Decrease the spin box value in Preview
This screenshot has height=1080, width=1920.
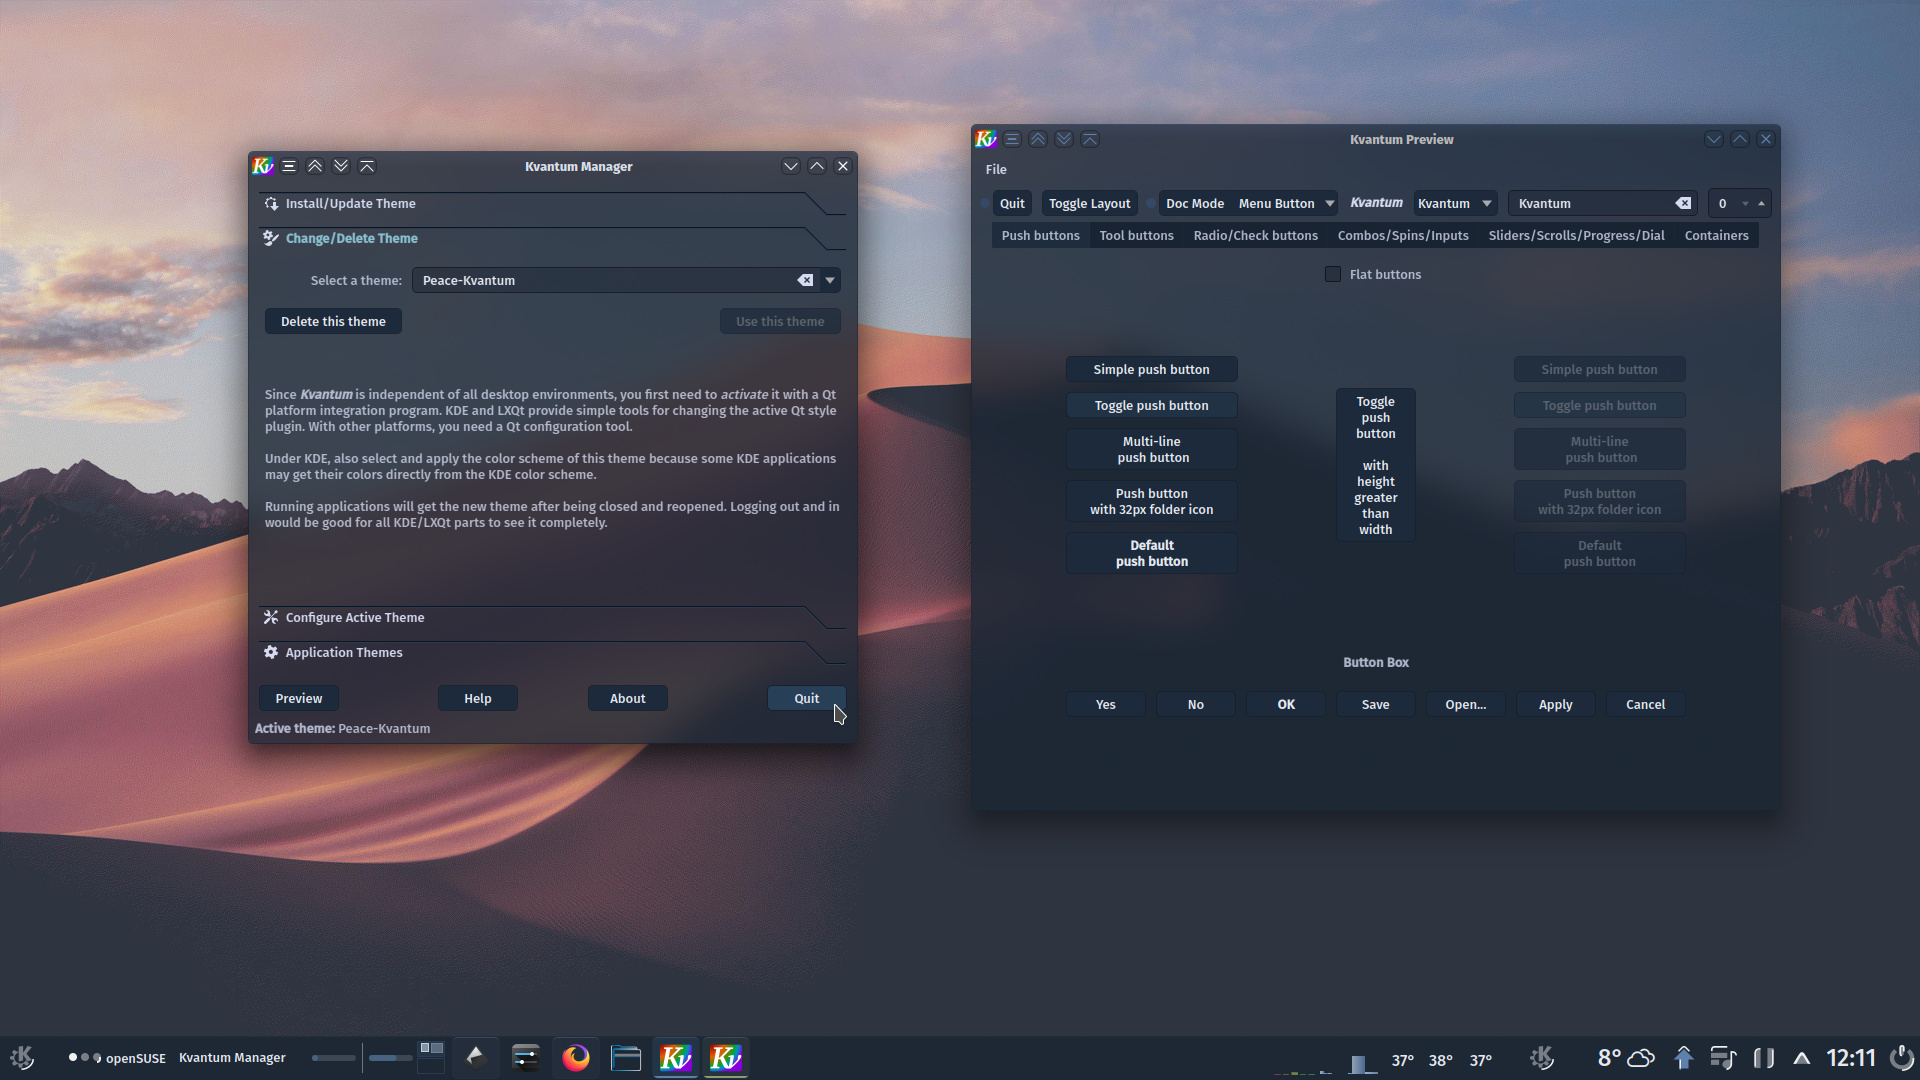click(1745, 203)
